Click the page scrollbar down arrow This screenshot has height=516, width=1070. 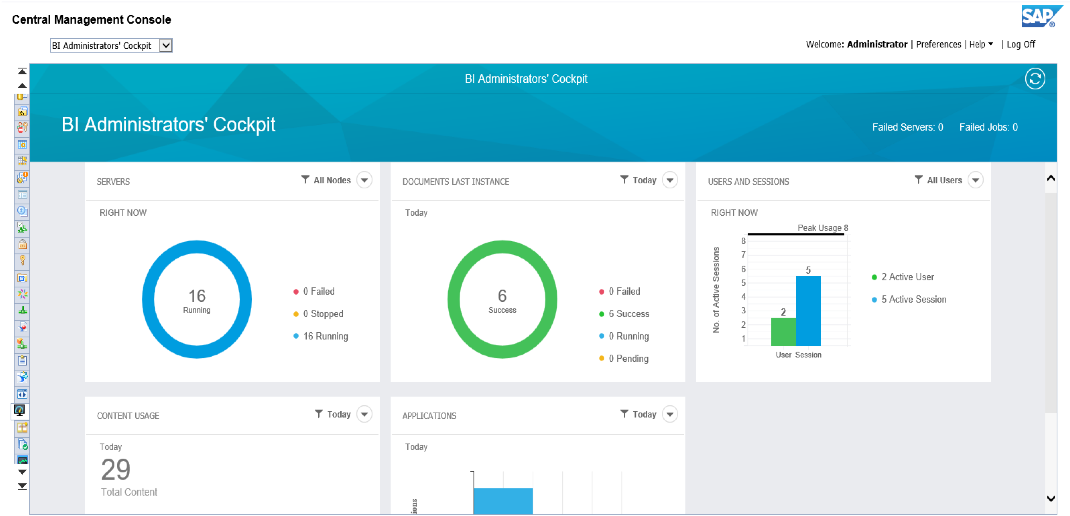(1051, 497)
